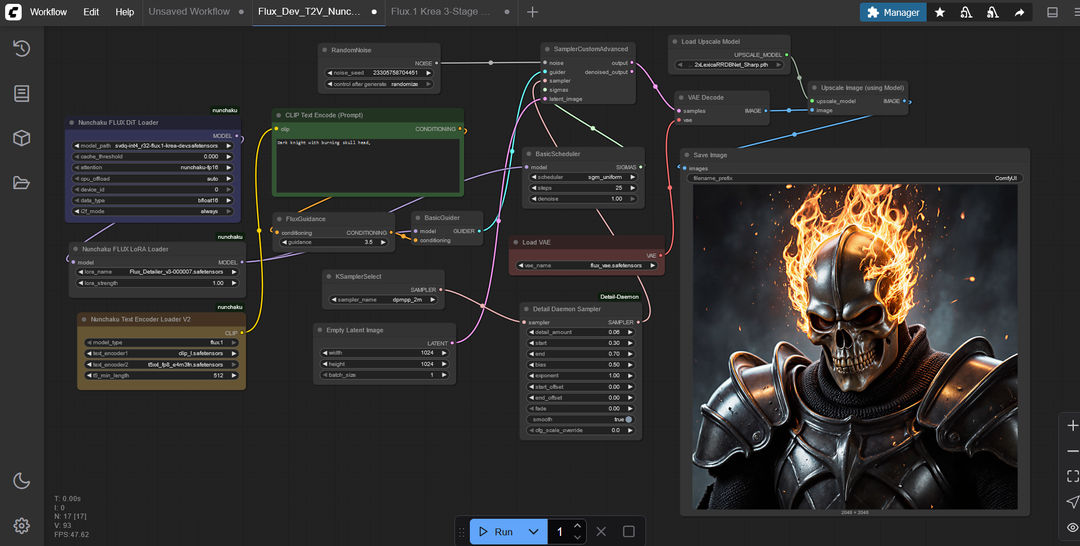Click the Run button
This screenshot has height=546, width=1080.
[497, 532]
